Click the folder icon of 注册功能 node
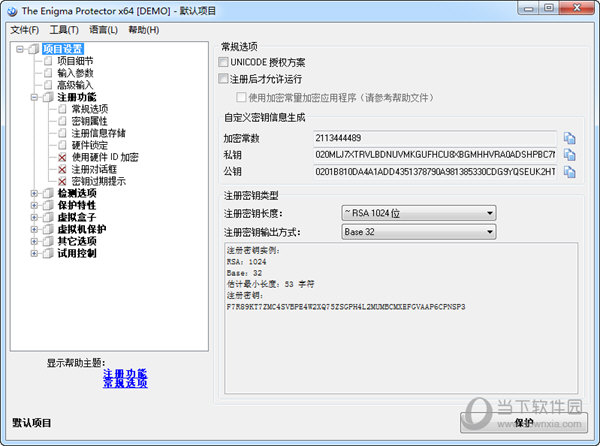 tap(48, 97)
